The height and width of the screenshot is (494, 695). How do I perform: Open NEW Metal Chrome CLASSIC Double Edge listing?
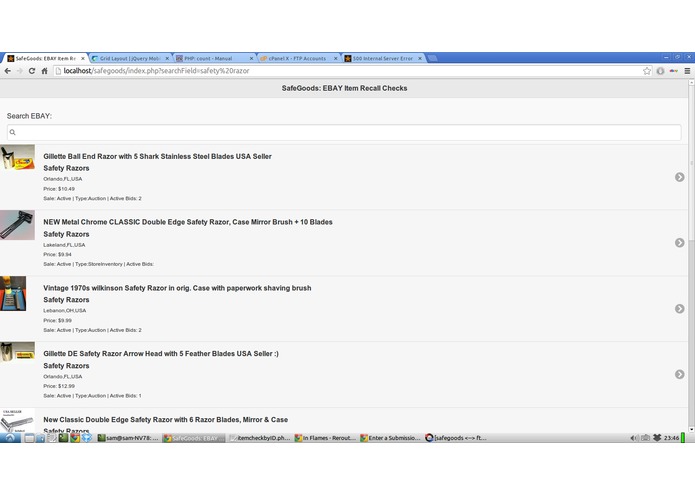point(344,243)
